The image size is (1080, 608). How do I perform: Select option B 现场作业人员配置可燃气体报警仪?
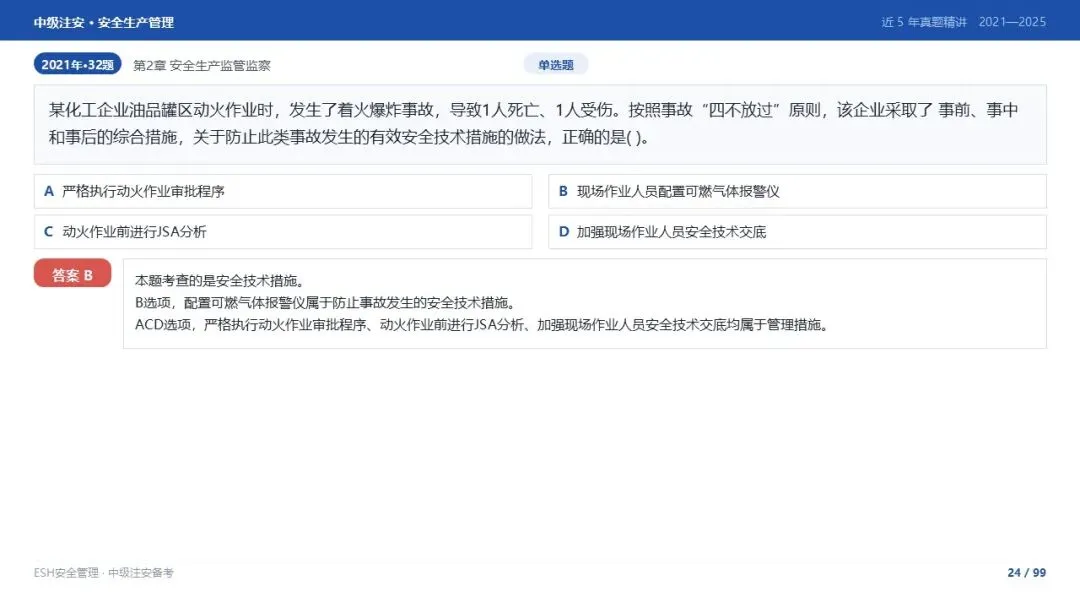[798, 191]
